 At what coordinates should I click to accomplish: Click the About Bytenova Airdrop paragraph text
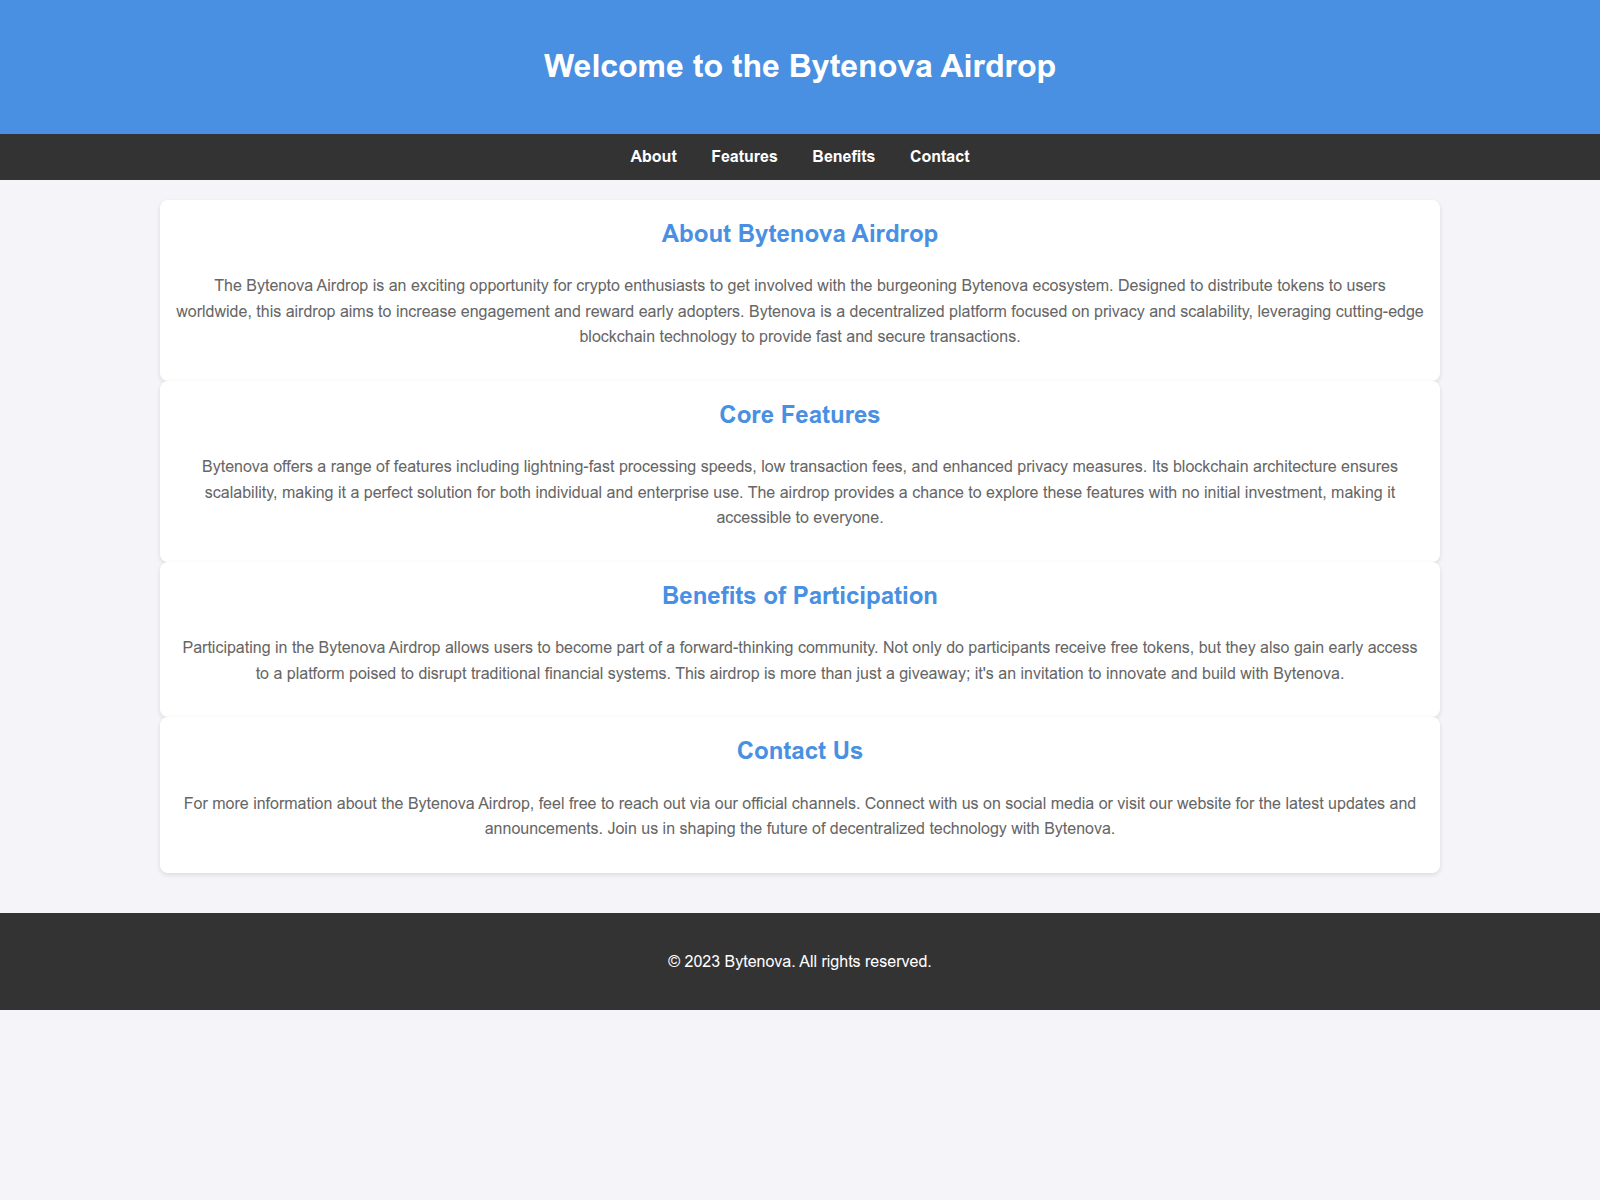[800, 311]
